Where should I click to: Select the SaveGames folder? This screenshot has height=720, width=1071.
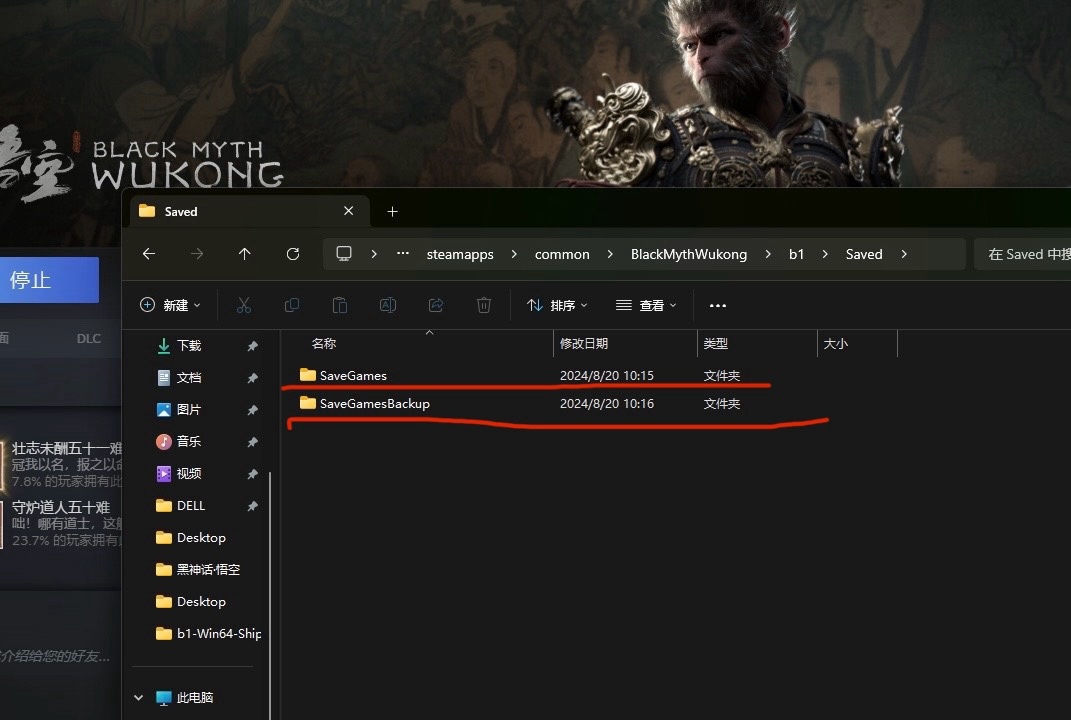click(352, 376)
